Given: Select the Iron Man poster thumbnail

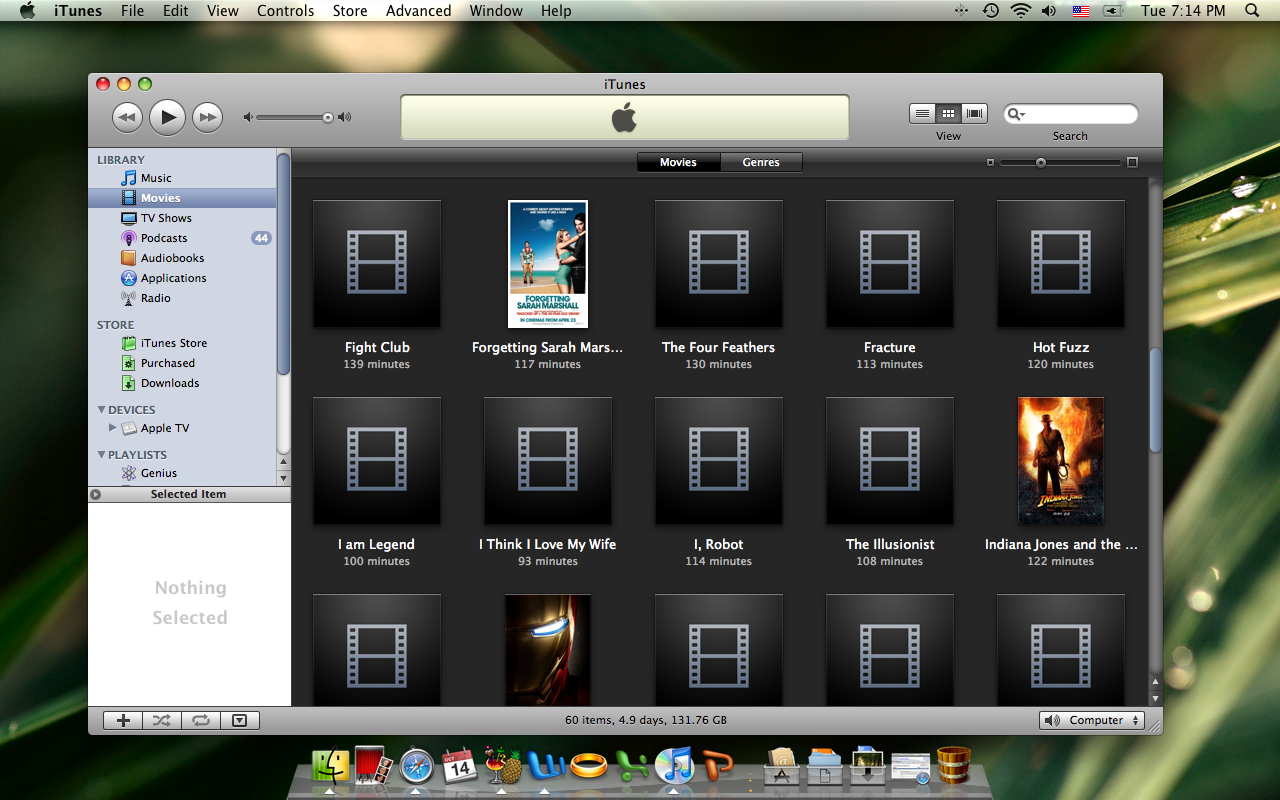Looking at the screenshot, I should (x=548, y=650).
